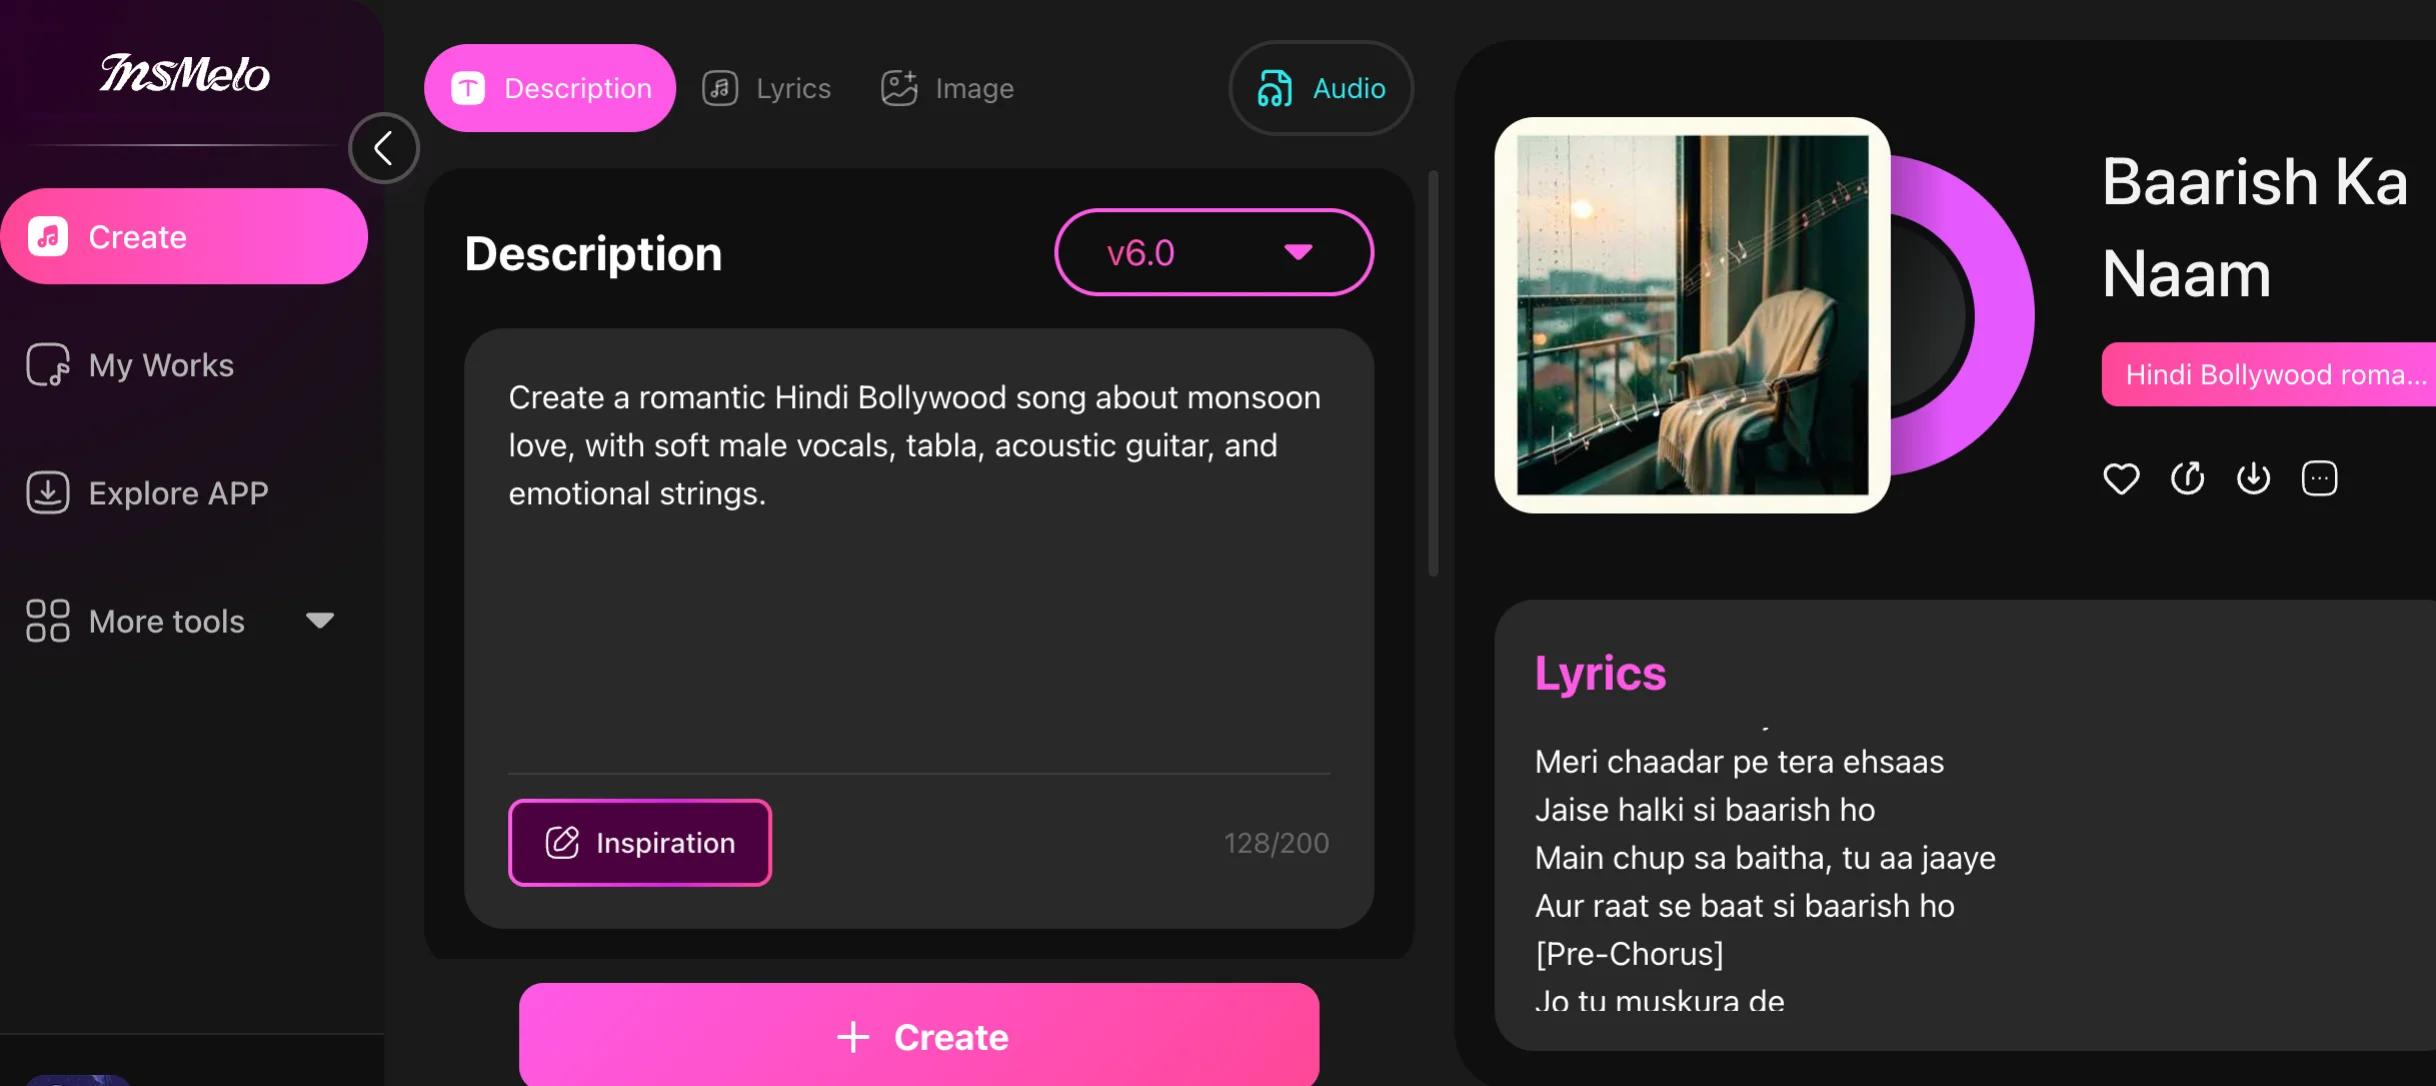Download the song with the download icon
Image resolution: width=2436 pixels, height=1086 pixels.
tap(2253, 478)
